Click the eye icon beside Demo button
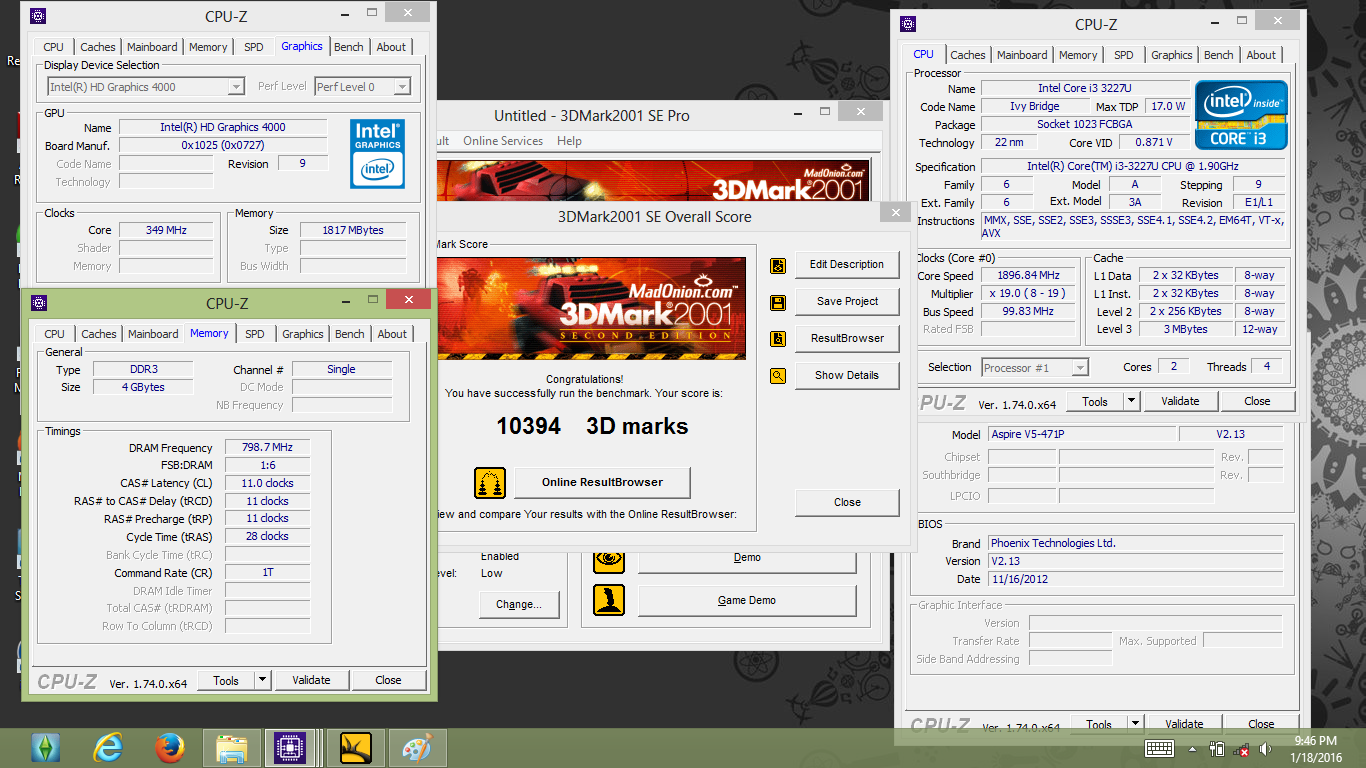The image size is (1366, 768). 609,558
